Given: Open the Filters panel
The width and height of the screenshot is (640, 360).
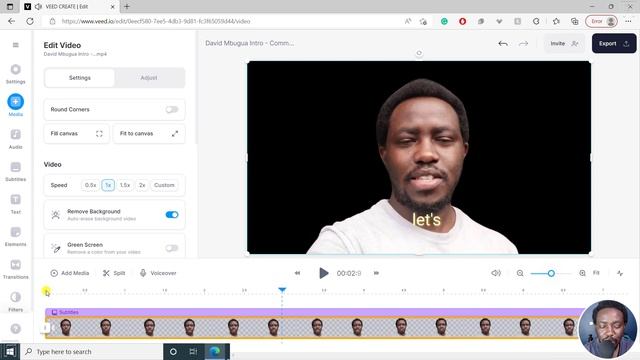Looking at the screenshot, I should 16,302.
